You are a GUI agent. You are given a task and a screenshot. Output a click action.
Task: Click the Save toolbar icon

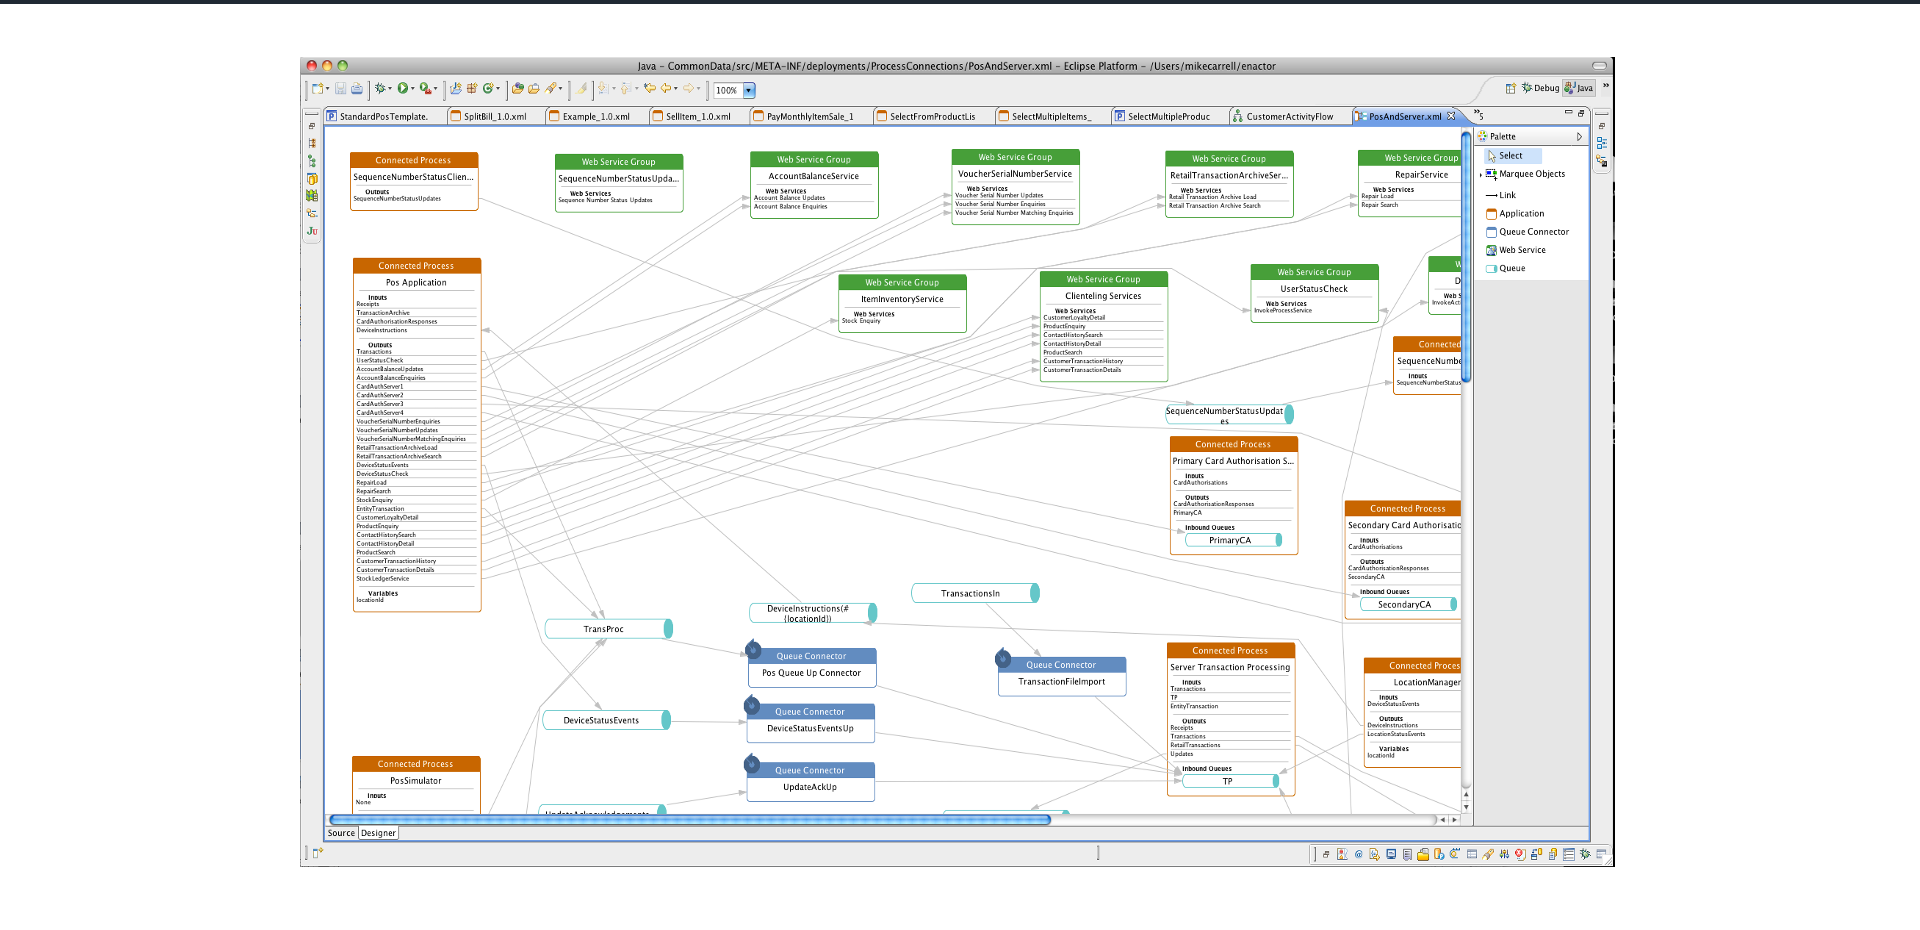[340, 88]
